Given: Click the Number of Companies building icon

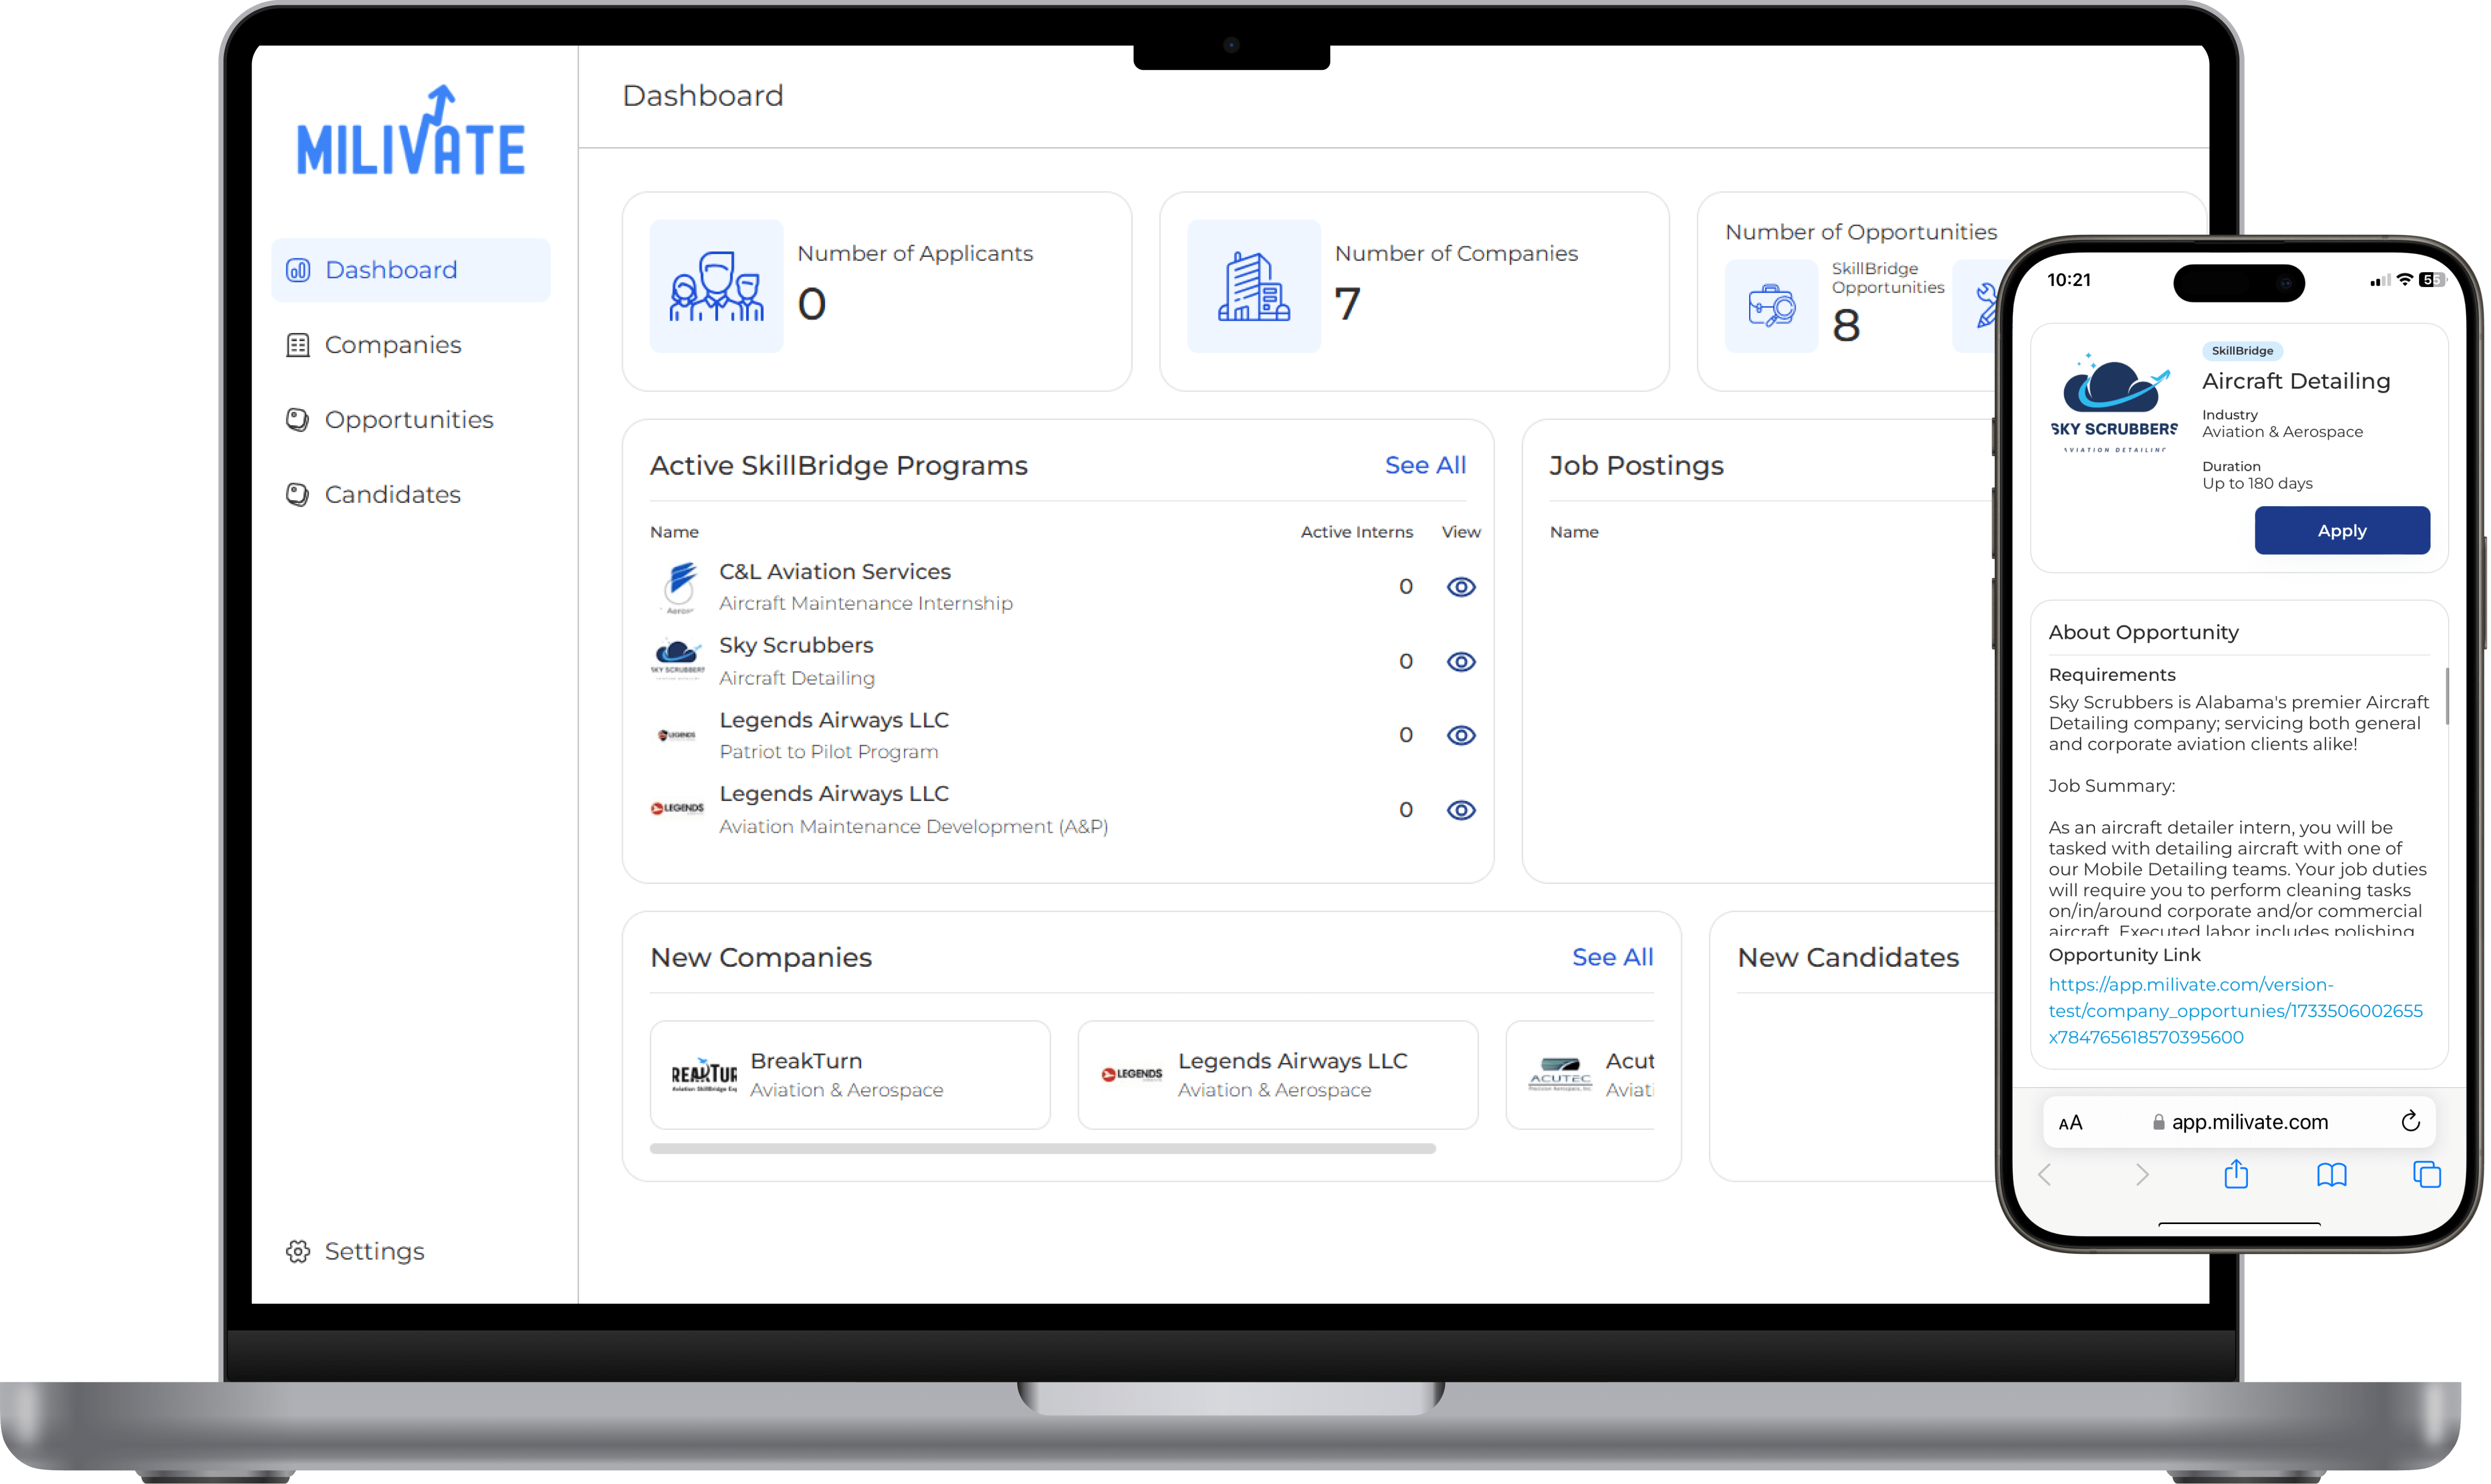Looking at the screenshot, I should (x=1253, y=286).
